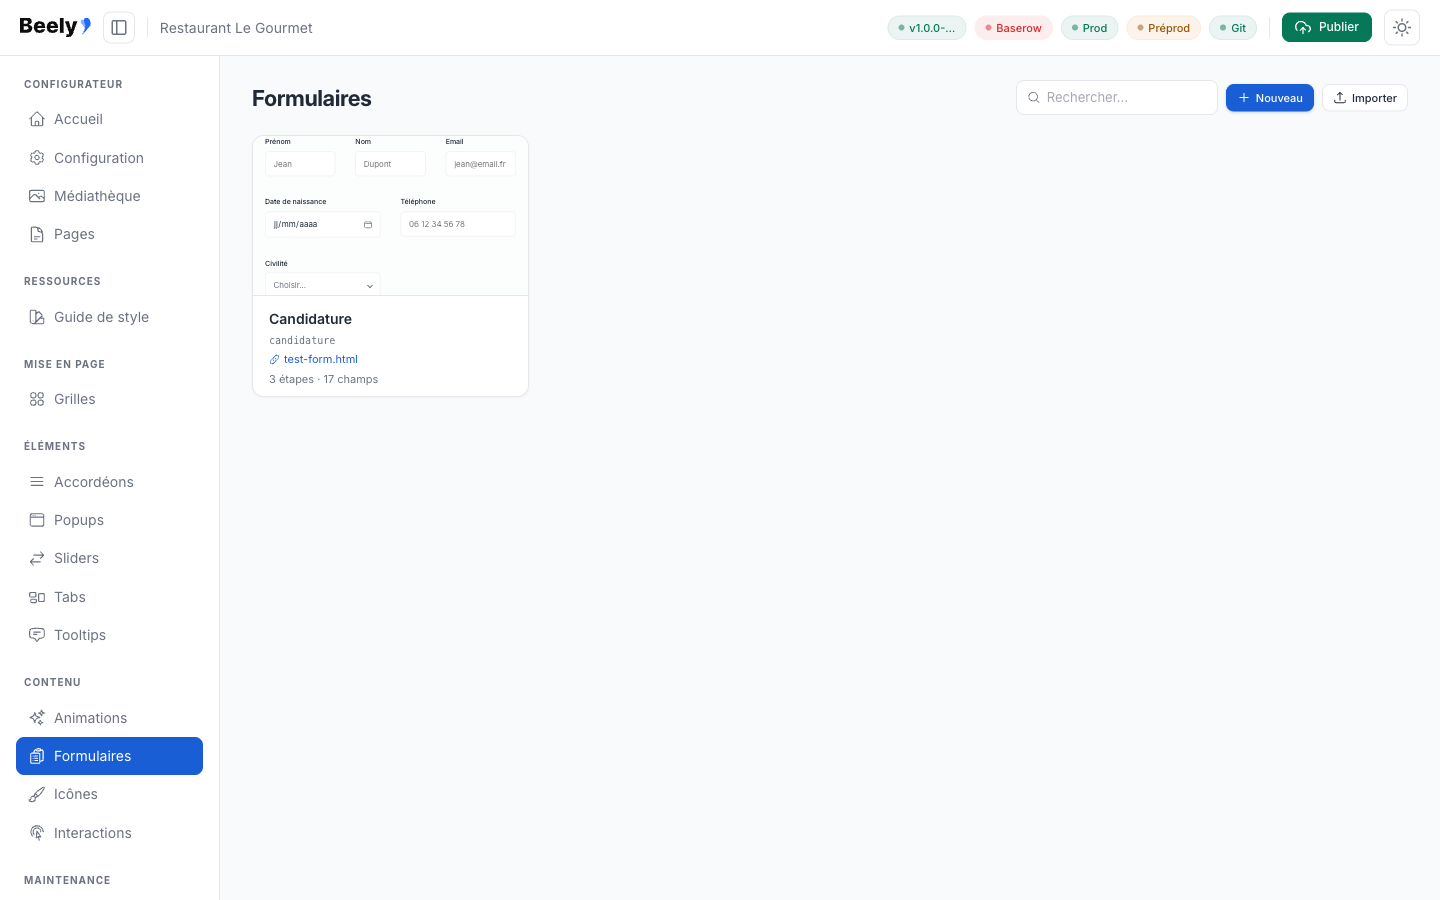Open Guide de style menu item
Image resolution: width=1440 pixels, height=900 pixels.
tap(109, 317)
